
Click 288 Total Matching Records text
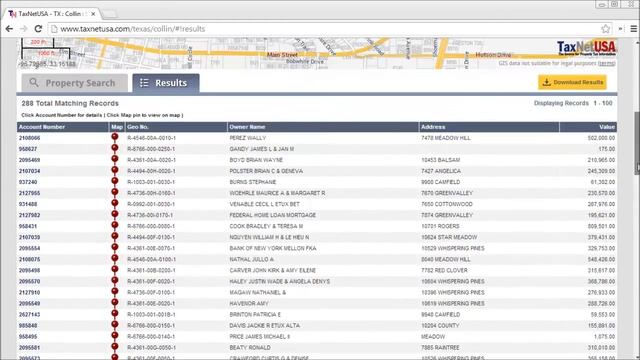tap(70, 103)
